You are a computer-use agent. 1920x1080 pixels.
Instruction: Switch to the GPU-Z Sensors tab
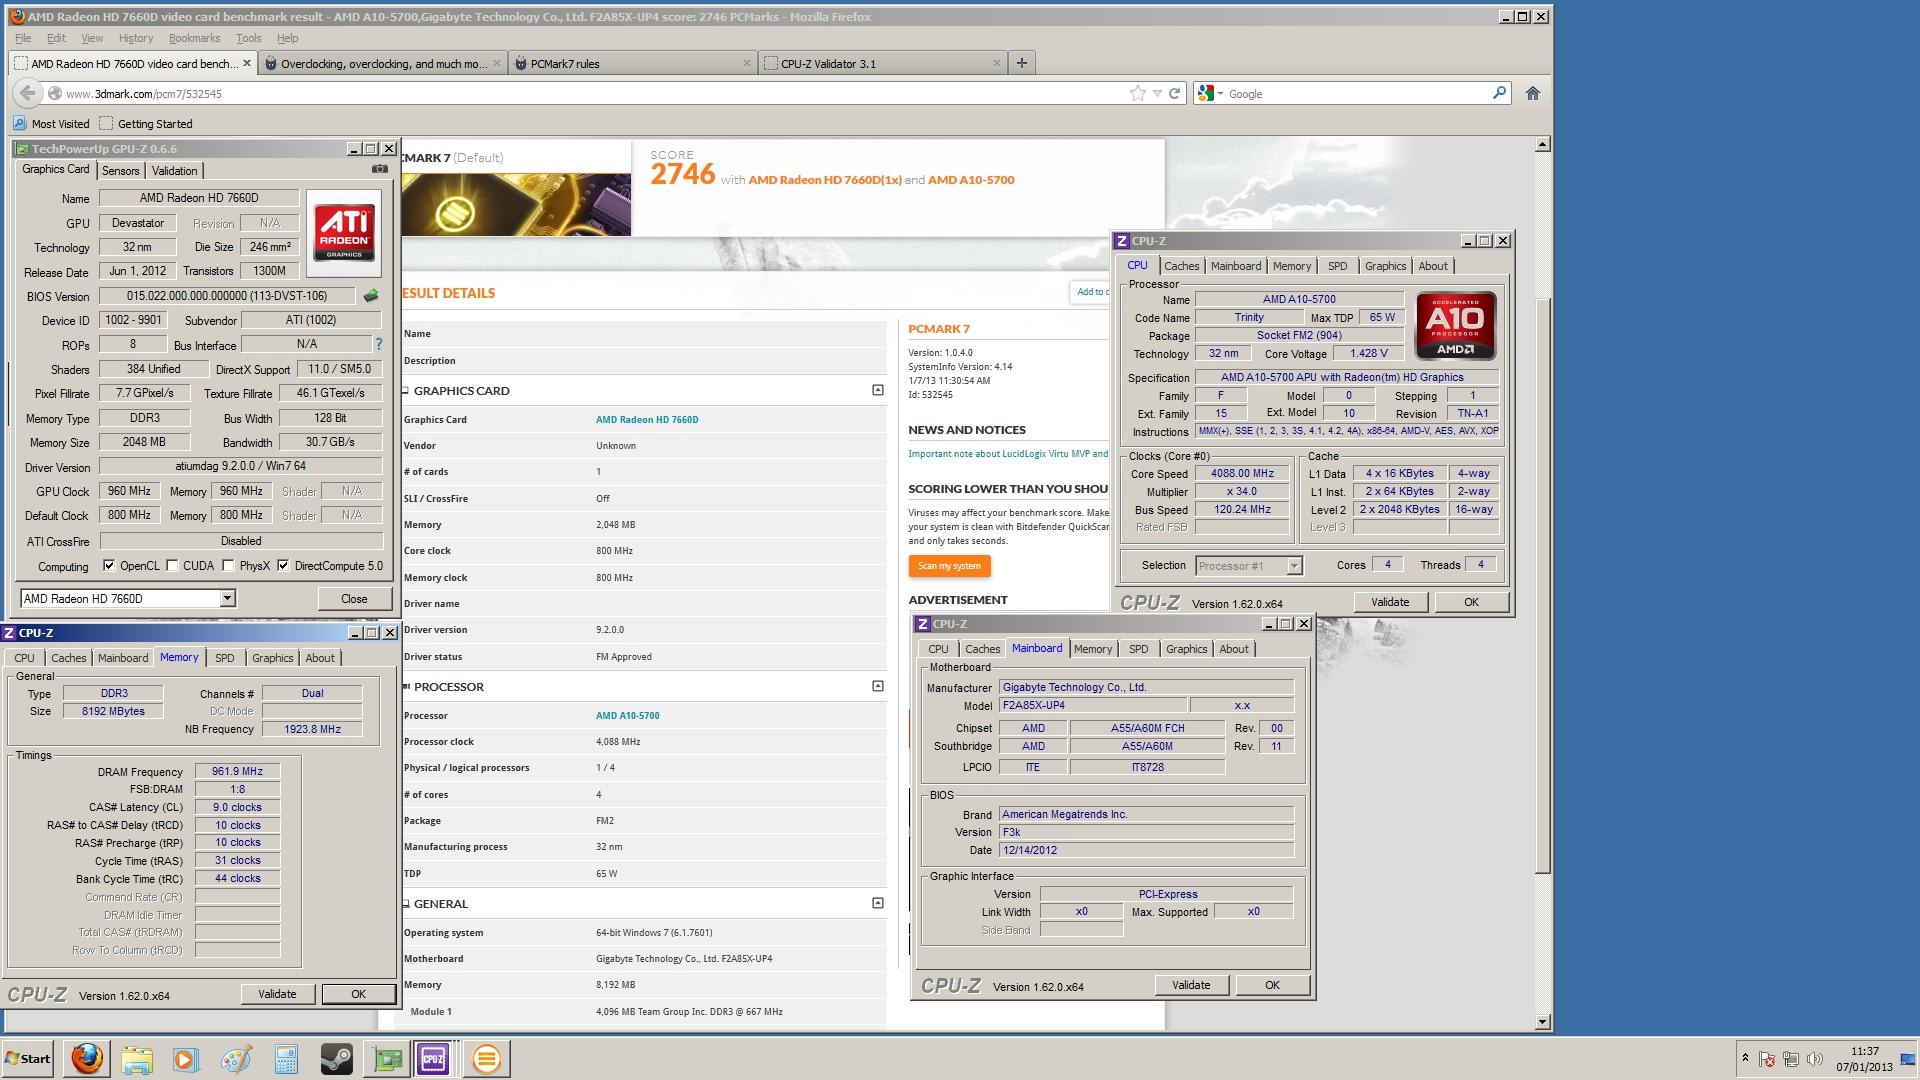coord(120,171)
